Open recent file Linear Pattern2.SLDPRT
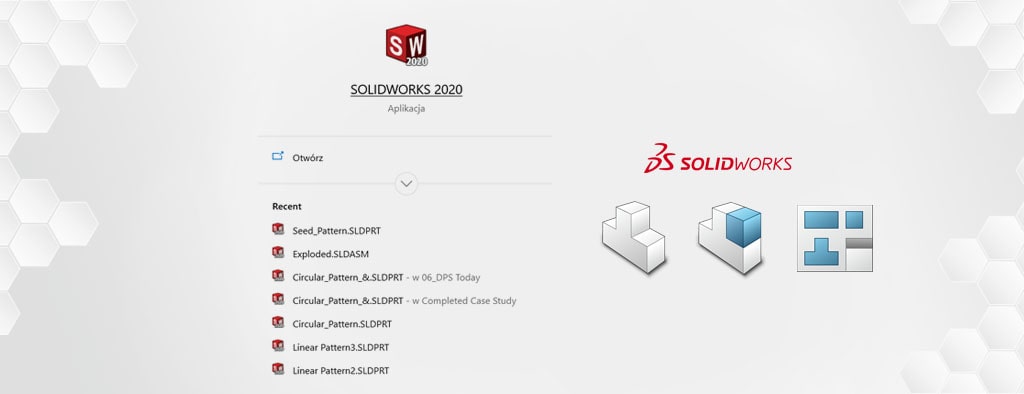Viewport: 1024px width, 394px height. (x=341, y=370)
